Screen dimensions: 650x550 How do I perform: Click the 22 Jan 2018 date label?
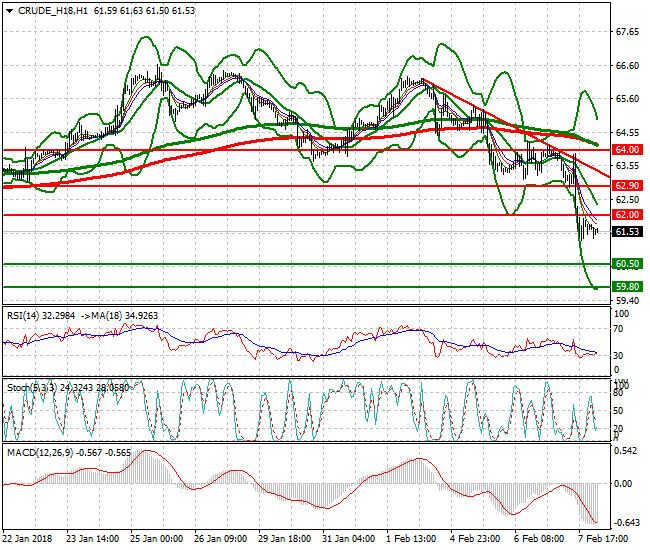27,539
